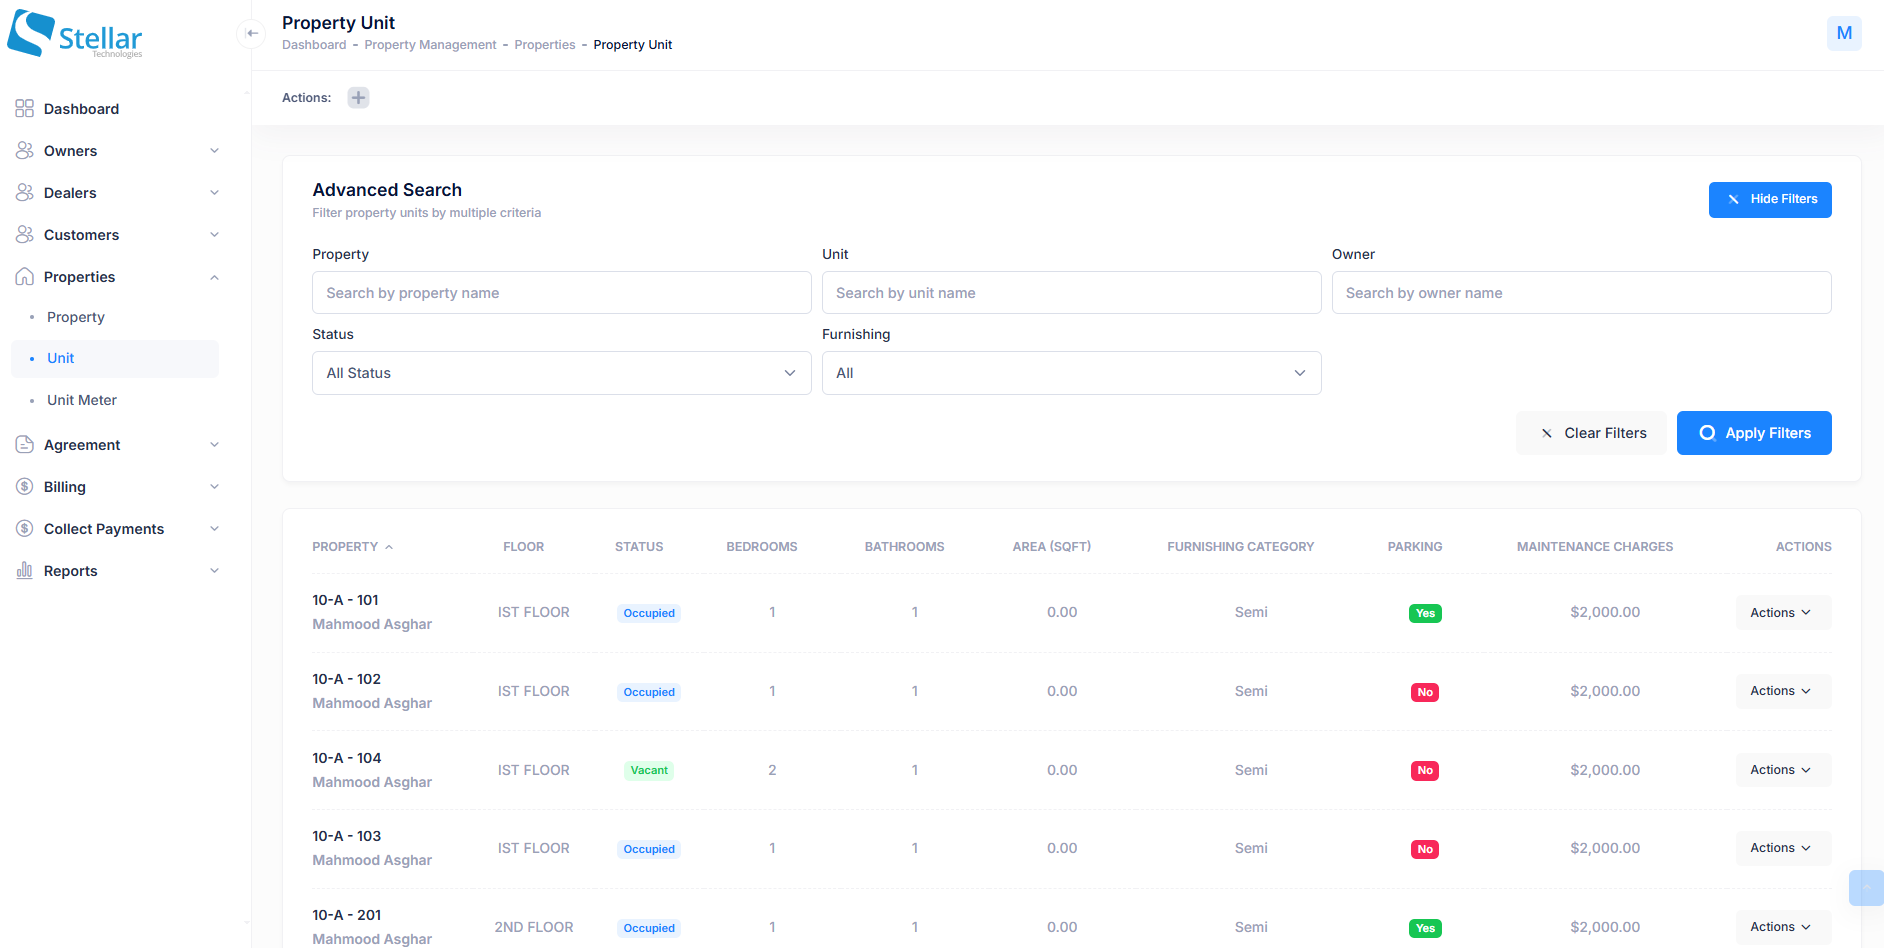Click the Apply Filters button

click(x=1753, y=433)
